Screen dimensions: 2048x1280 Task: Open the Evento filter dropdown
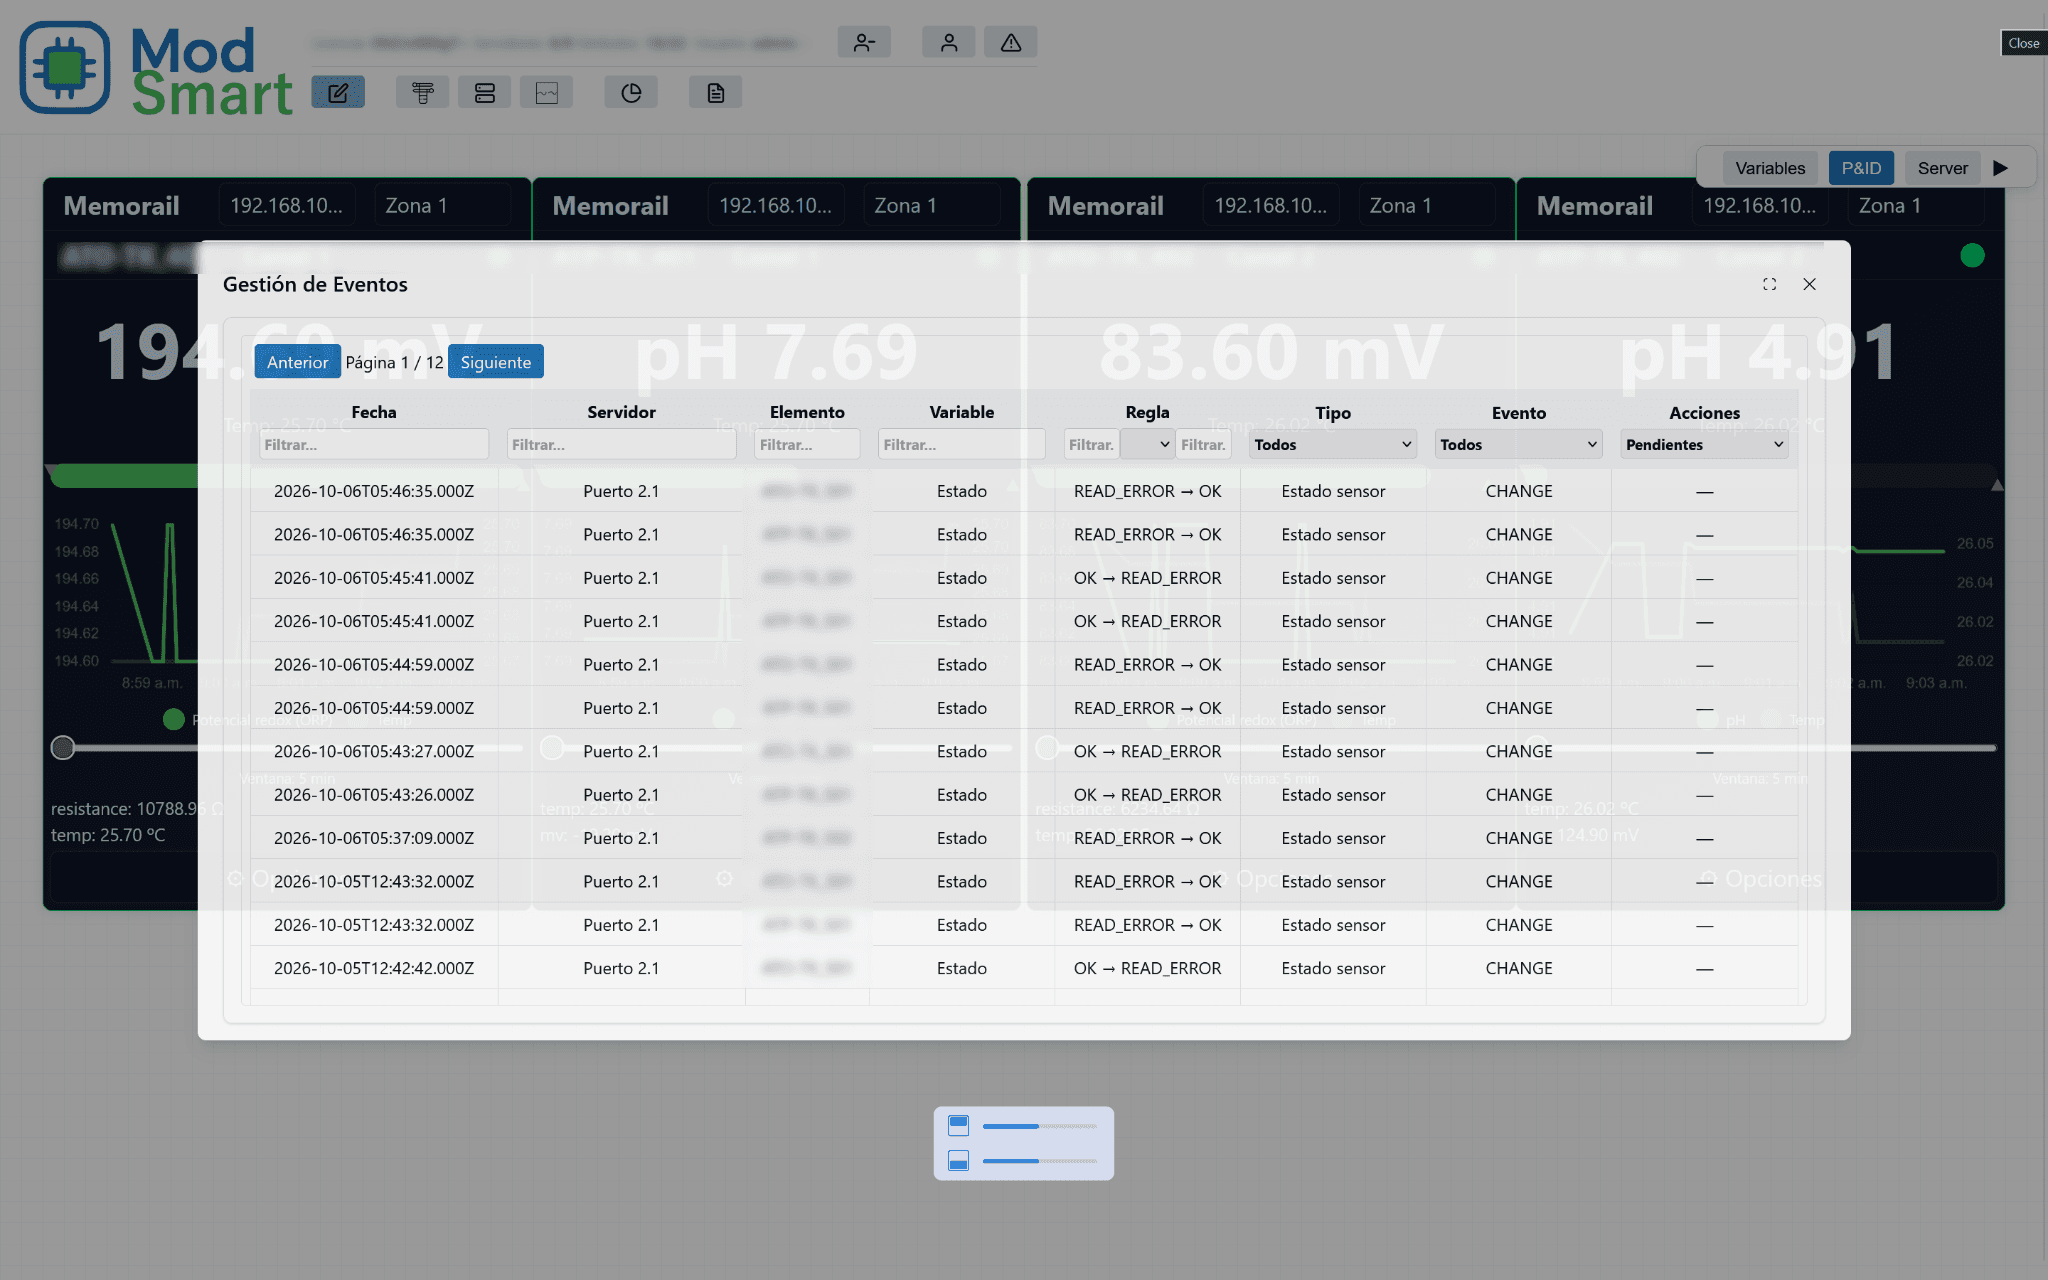(1518, 444)
